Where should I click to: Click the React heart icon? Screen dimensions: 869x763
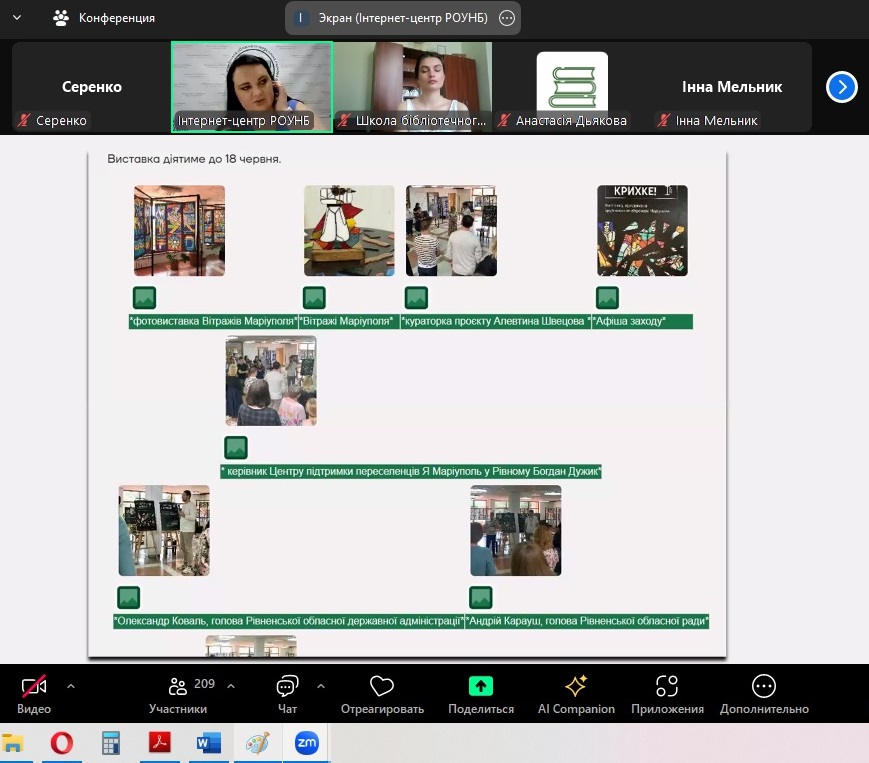tap(382, 687)
